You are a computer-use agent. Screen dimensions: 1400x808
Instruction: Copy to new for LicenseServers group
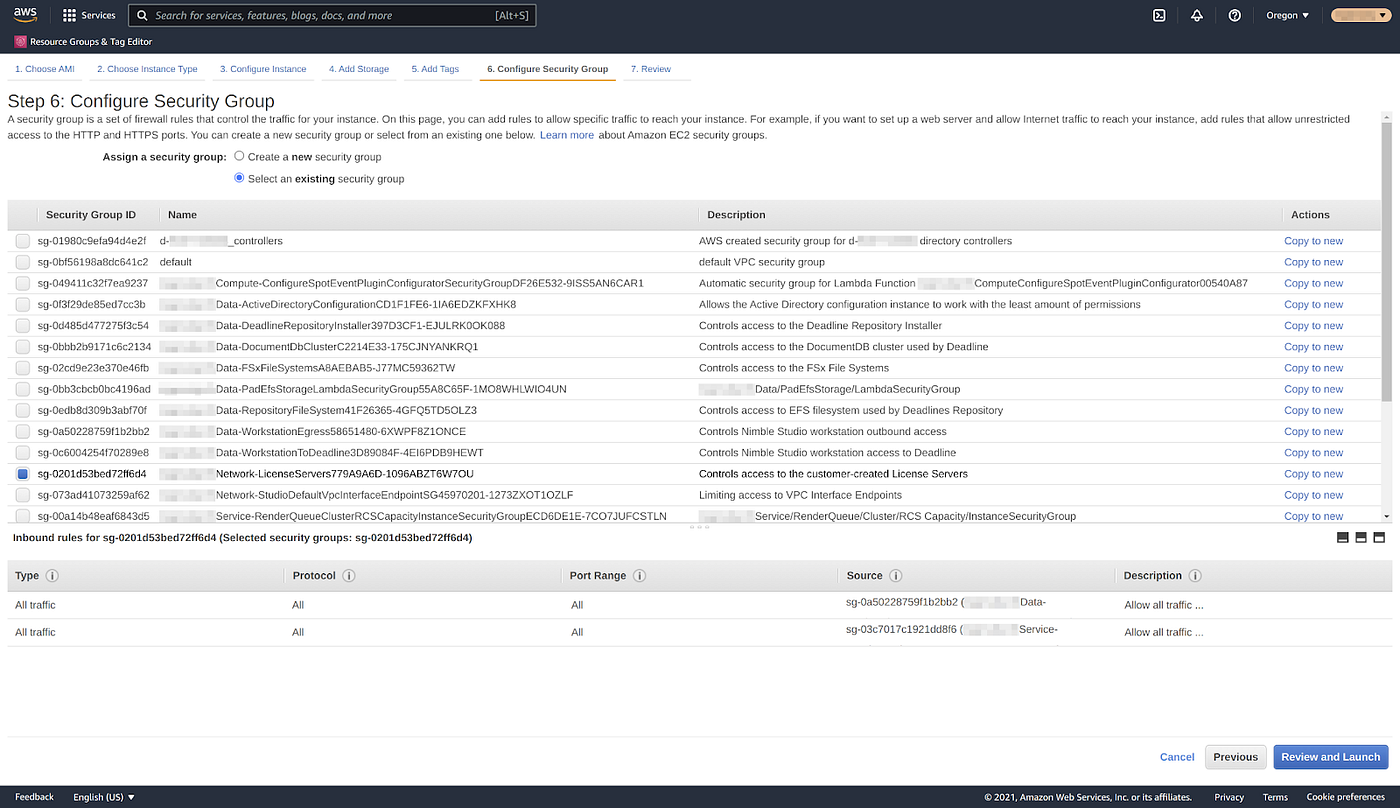click(x=1314, y=474)
